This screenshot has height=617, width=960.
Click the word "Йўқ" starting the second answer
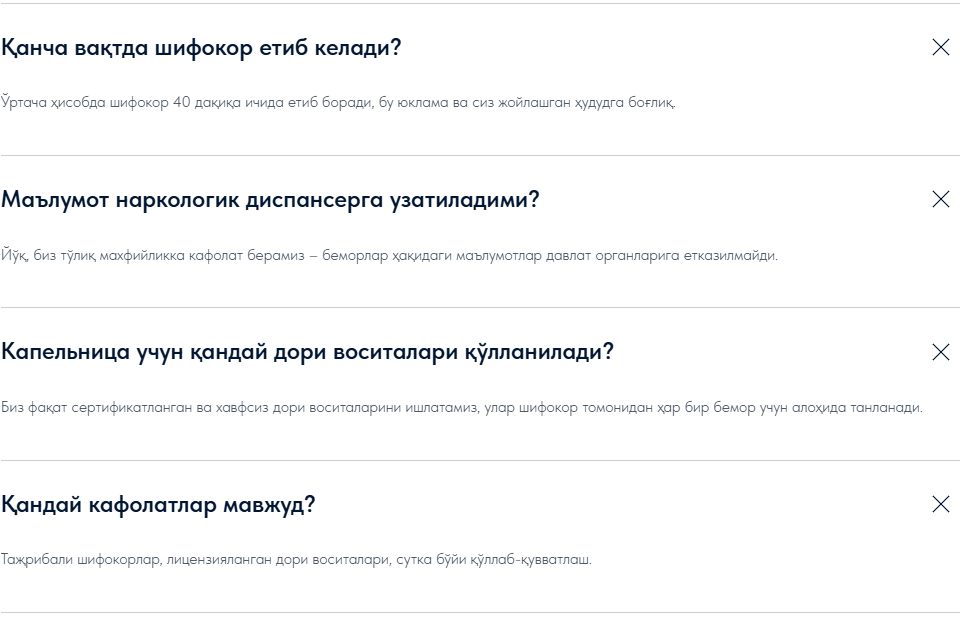coord(14,255)
